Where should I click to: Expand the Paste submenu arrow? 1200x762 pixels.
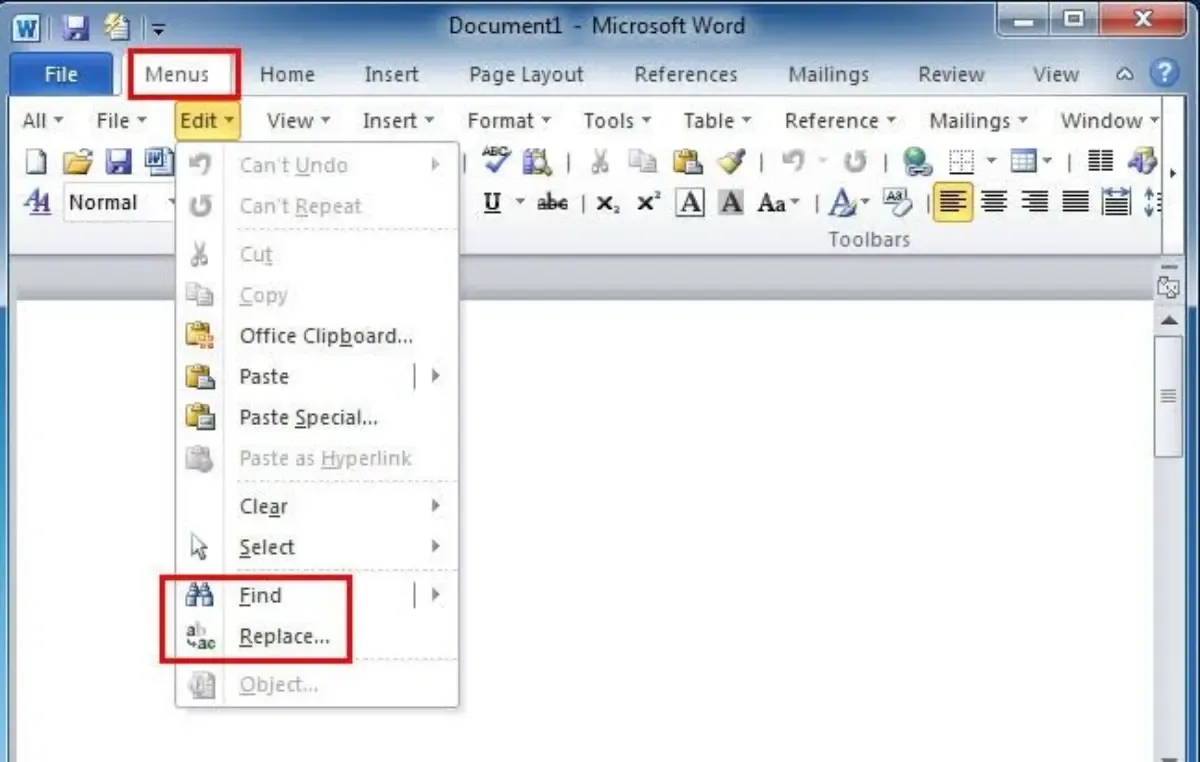(x=435, y=376)
